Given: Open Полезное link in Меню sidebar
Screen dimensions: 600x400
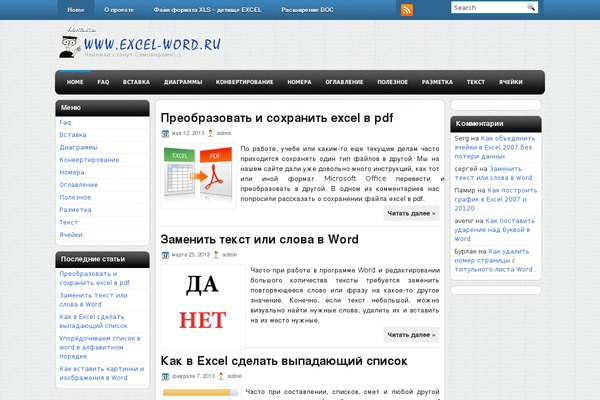Looking at the screenshot, I should [x=75, y=197].
